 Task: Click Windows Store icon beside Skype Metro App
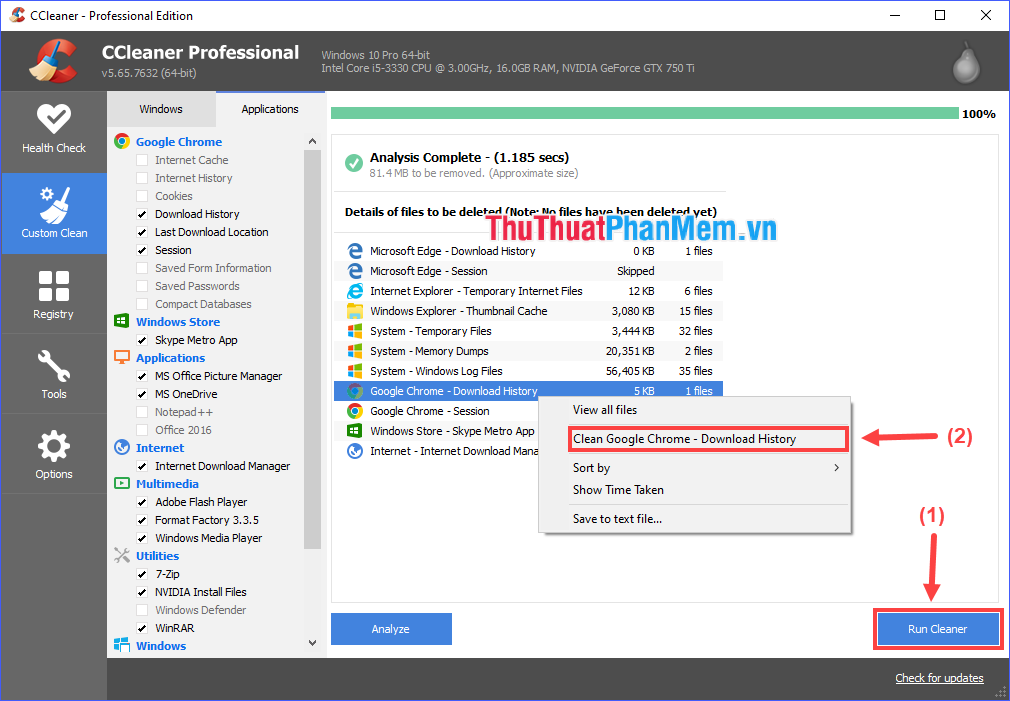pos(355,430)
